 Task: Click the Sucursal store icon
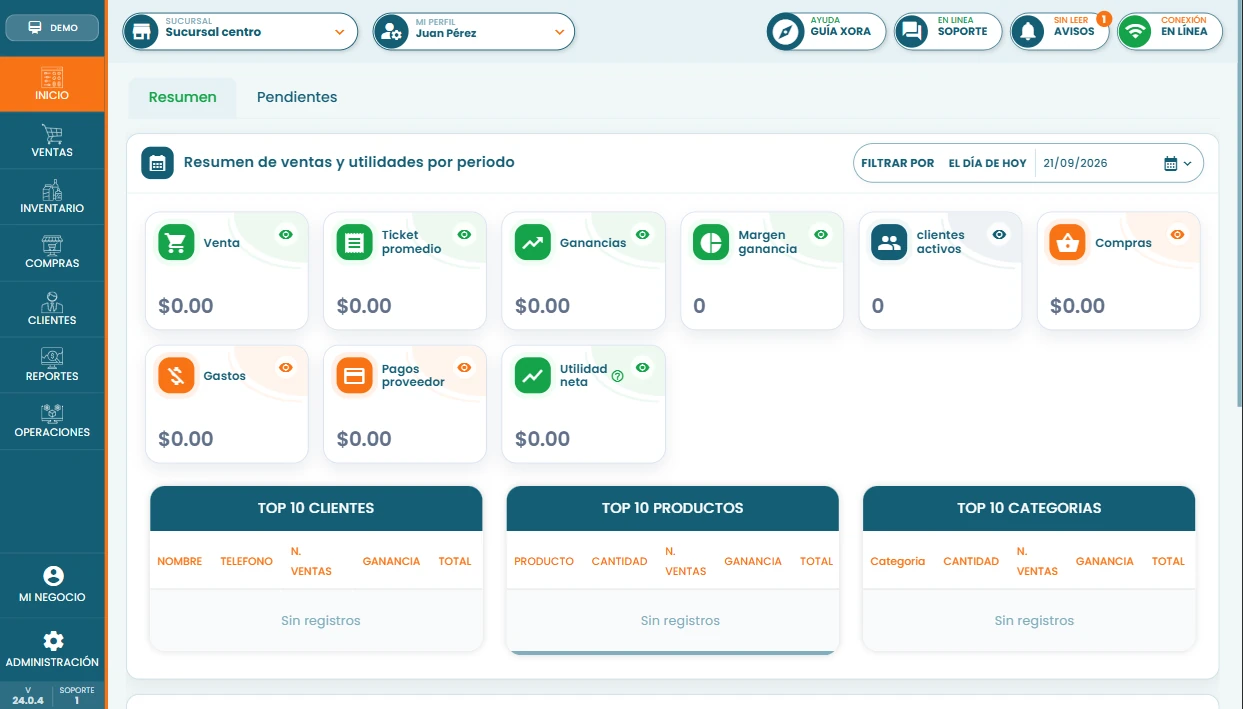point(143,32)
